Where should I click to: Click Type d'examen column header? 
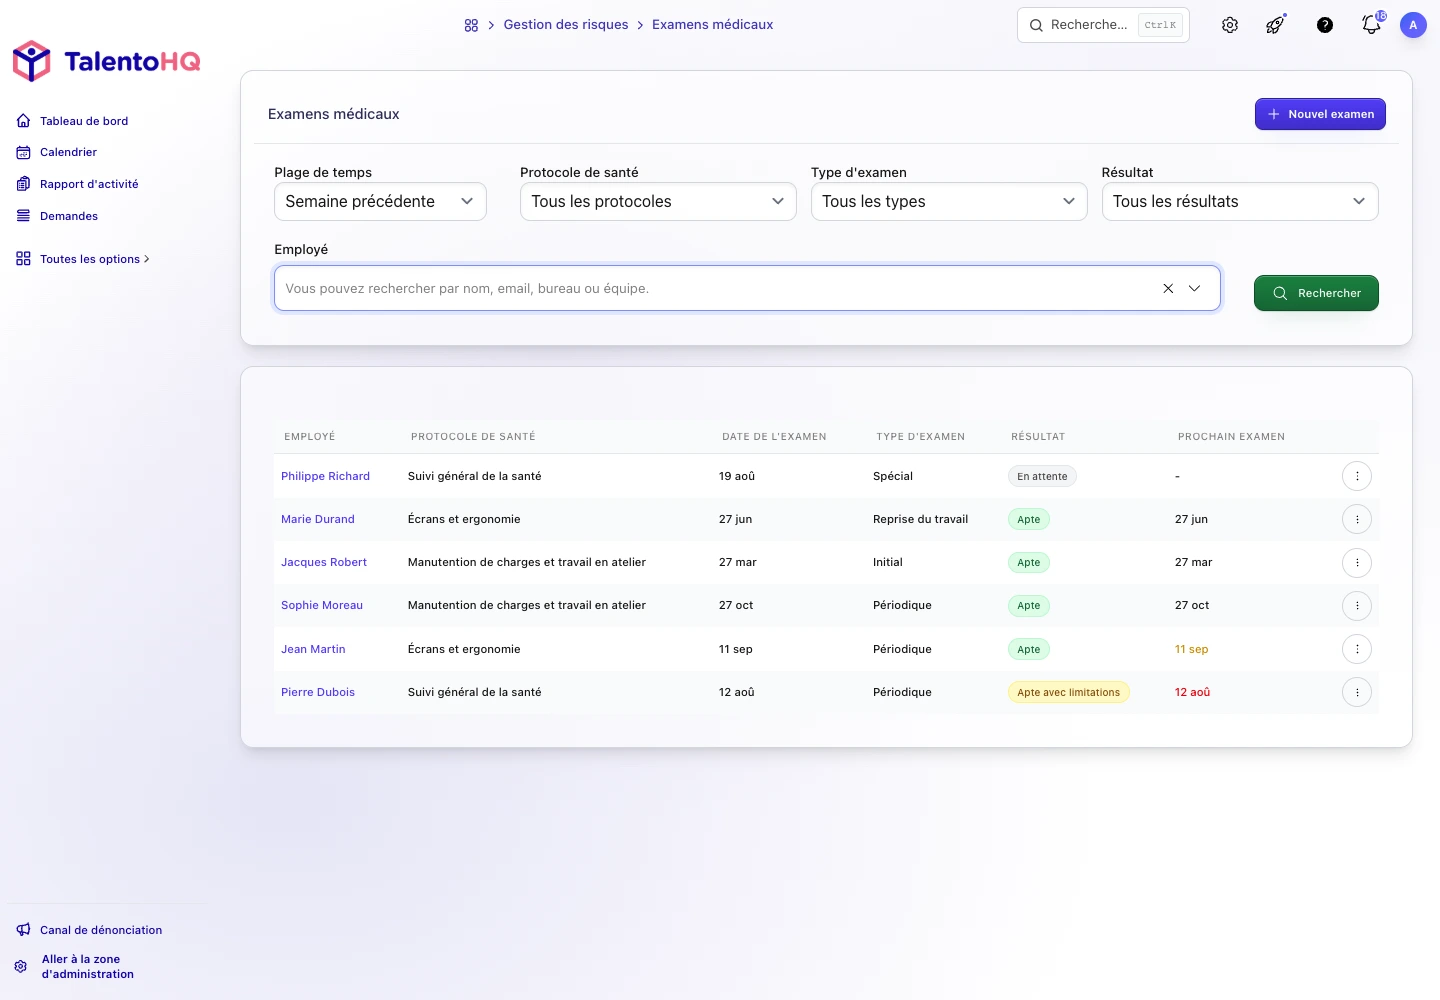(920, 437)
